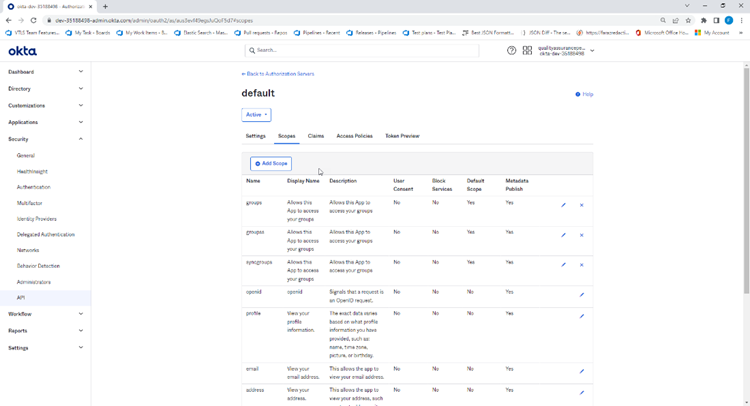Image resolution: width=750 pixels, height=406 pixels.
Task: Open Behavior Detection page
Action: tap(38, 266)
